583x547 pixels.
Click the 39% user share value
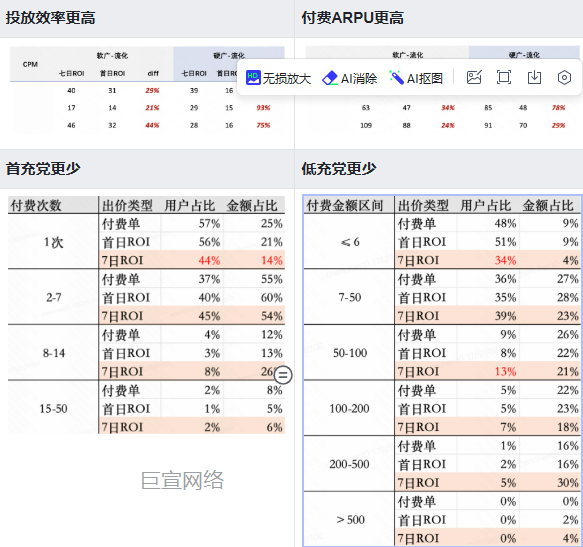point(505,316)
